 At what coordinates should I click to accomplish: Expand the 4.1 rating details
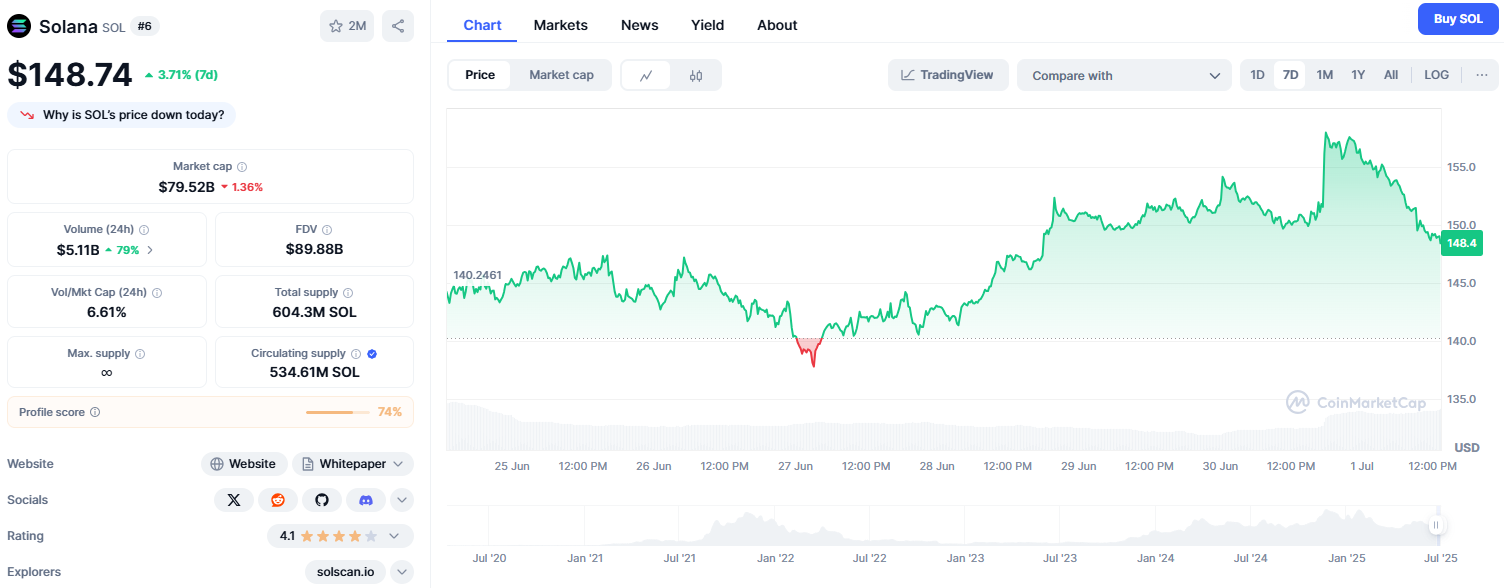pos(340,536)
